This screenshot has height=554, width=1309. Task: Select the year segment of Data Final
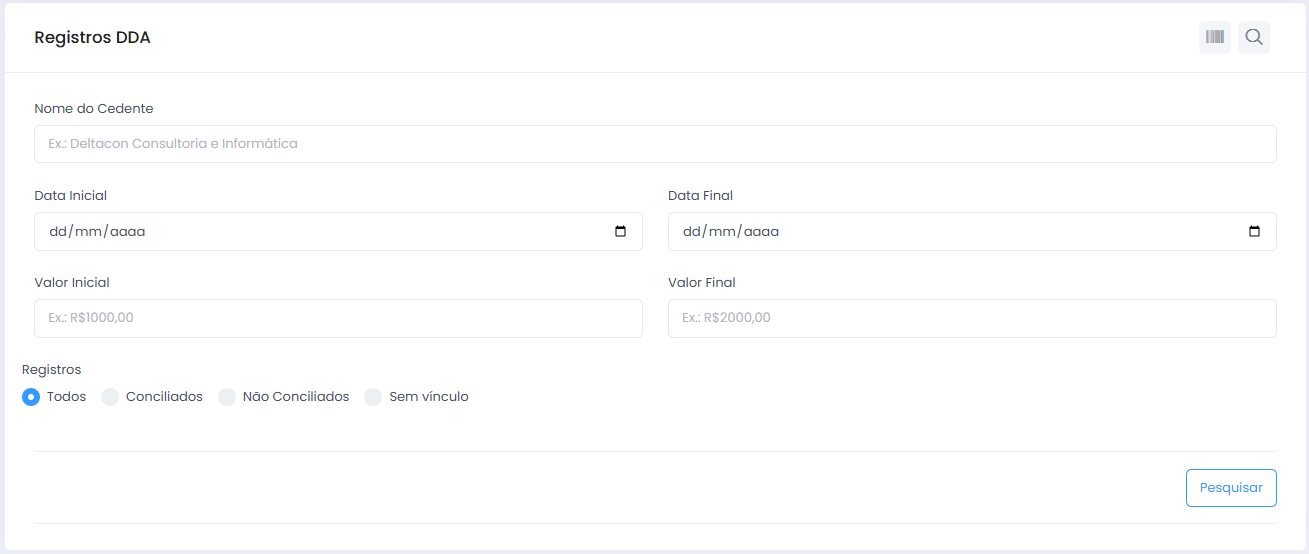(761, 232)
